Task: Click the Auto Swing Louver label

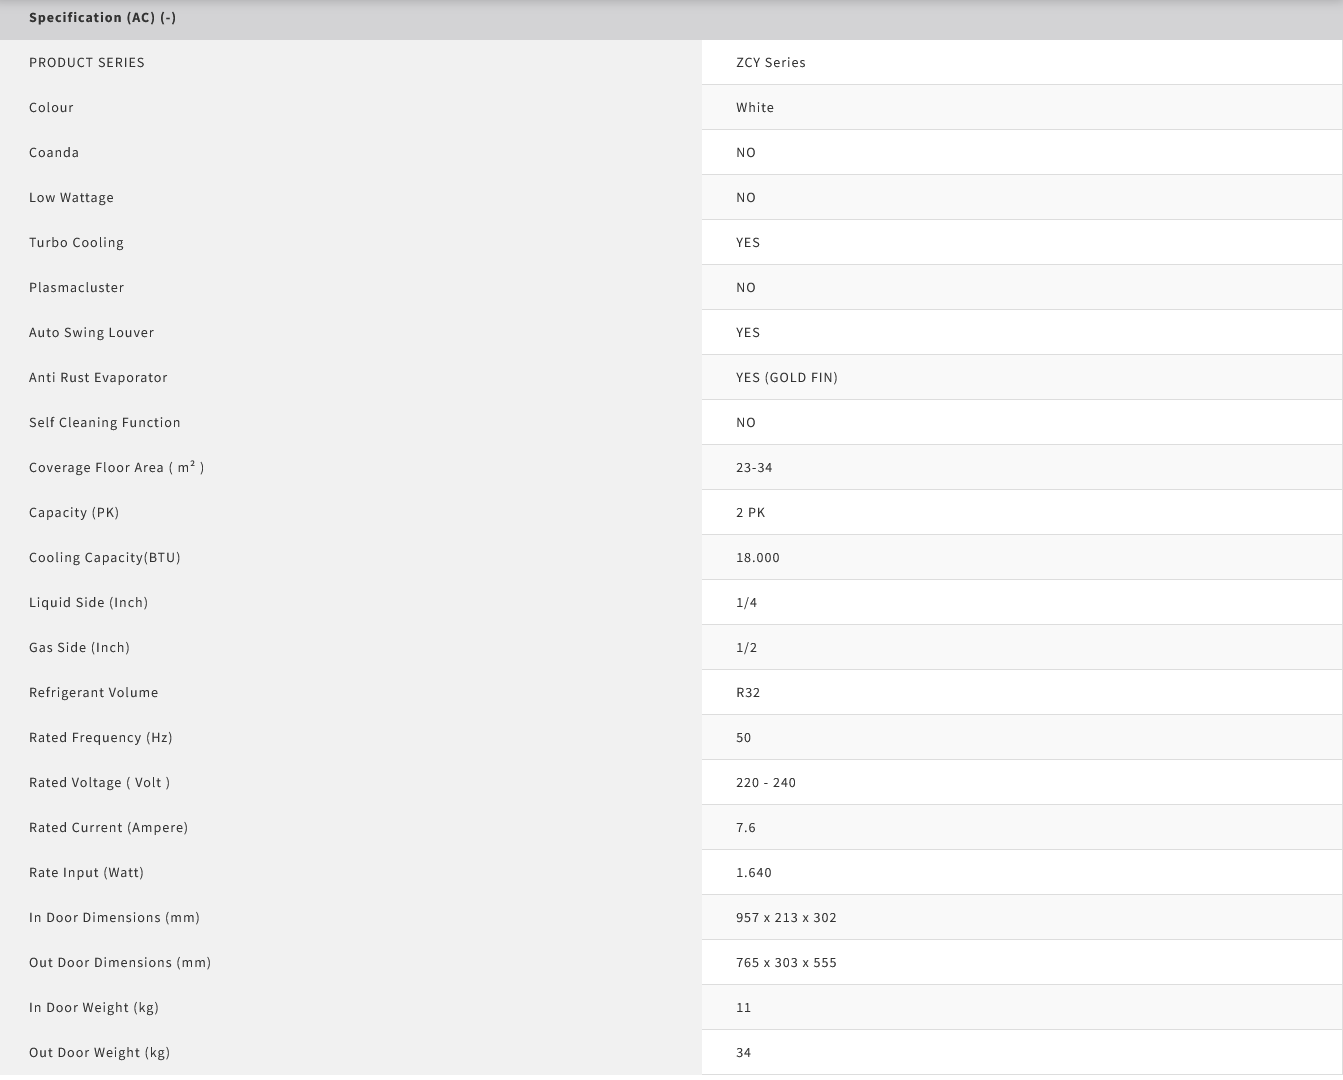Action: point(91,332)
